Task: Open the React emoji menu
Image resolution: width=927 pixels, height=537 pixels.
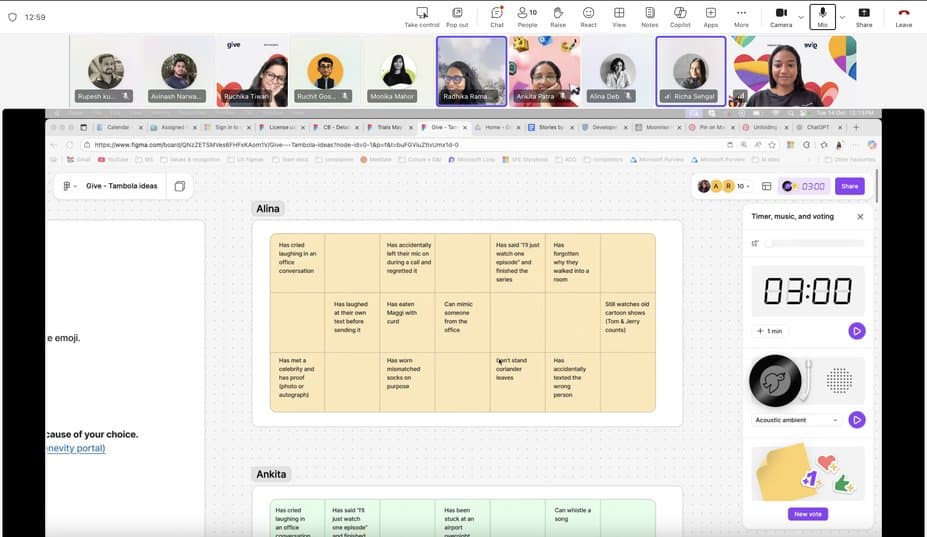Action: click(x=588, y=17)
